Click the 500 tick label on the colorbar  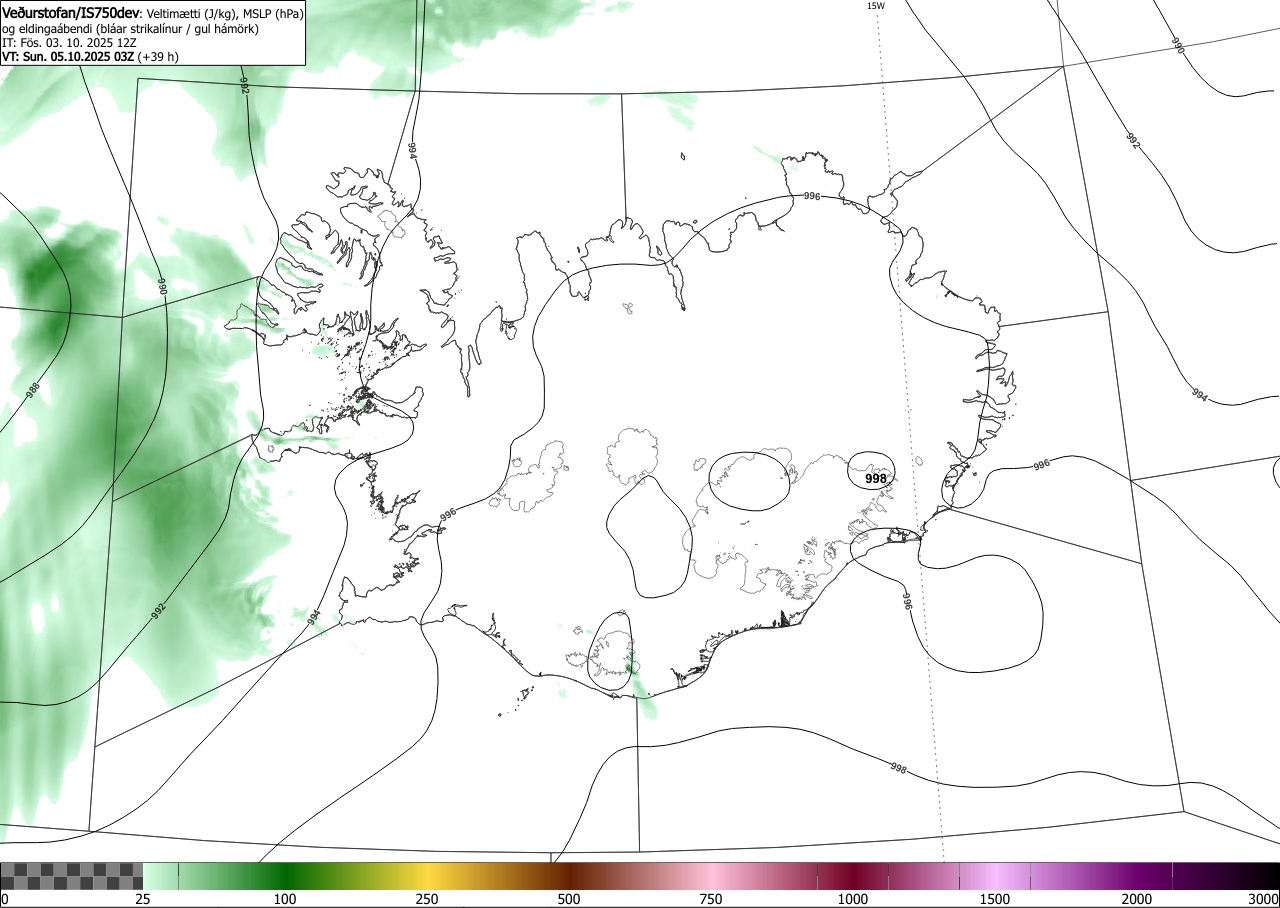pyautogui.click(x=569, y=899)
